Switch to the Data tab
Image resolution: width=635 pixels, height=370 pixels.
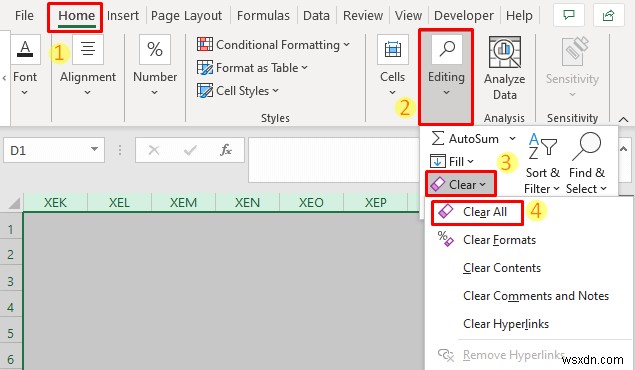316,15
